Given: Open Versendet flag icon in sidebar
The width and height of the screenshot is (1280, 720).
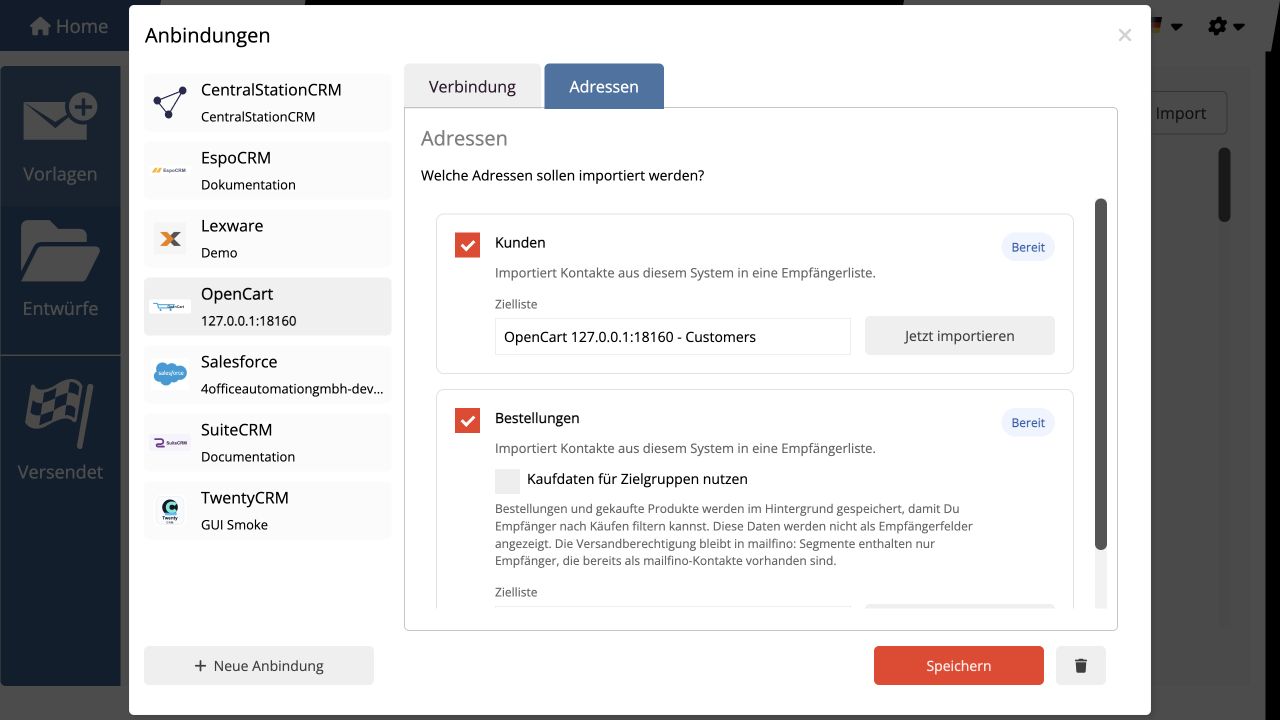Looking at the screenshot, I should click(60, 415).
